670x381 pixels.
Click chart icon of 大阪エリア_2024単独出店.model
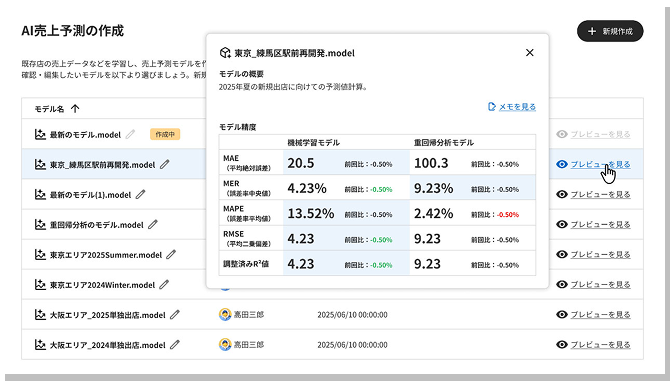(x=40, y=345)
